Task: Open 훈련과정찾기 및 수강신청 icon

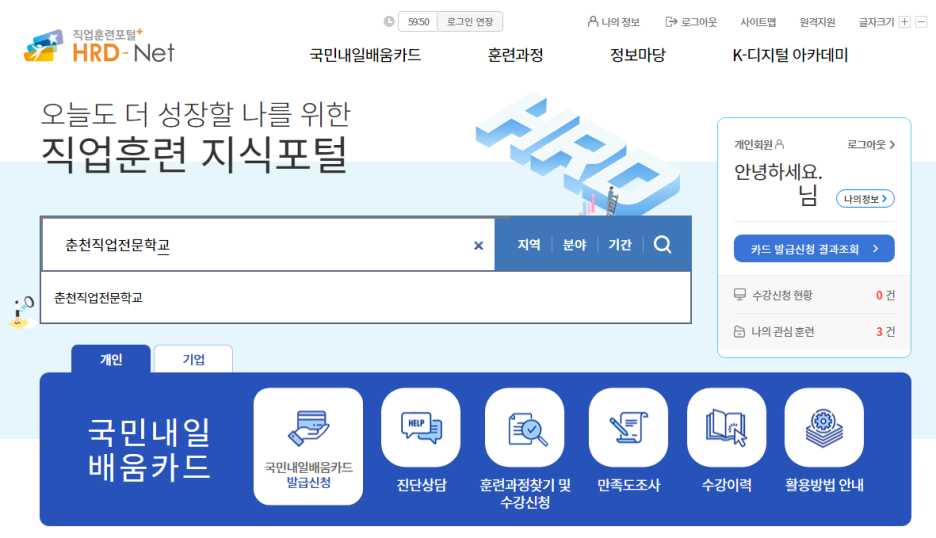Action: [525, 428]
